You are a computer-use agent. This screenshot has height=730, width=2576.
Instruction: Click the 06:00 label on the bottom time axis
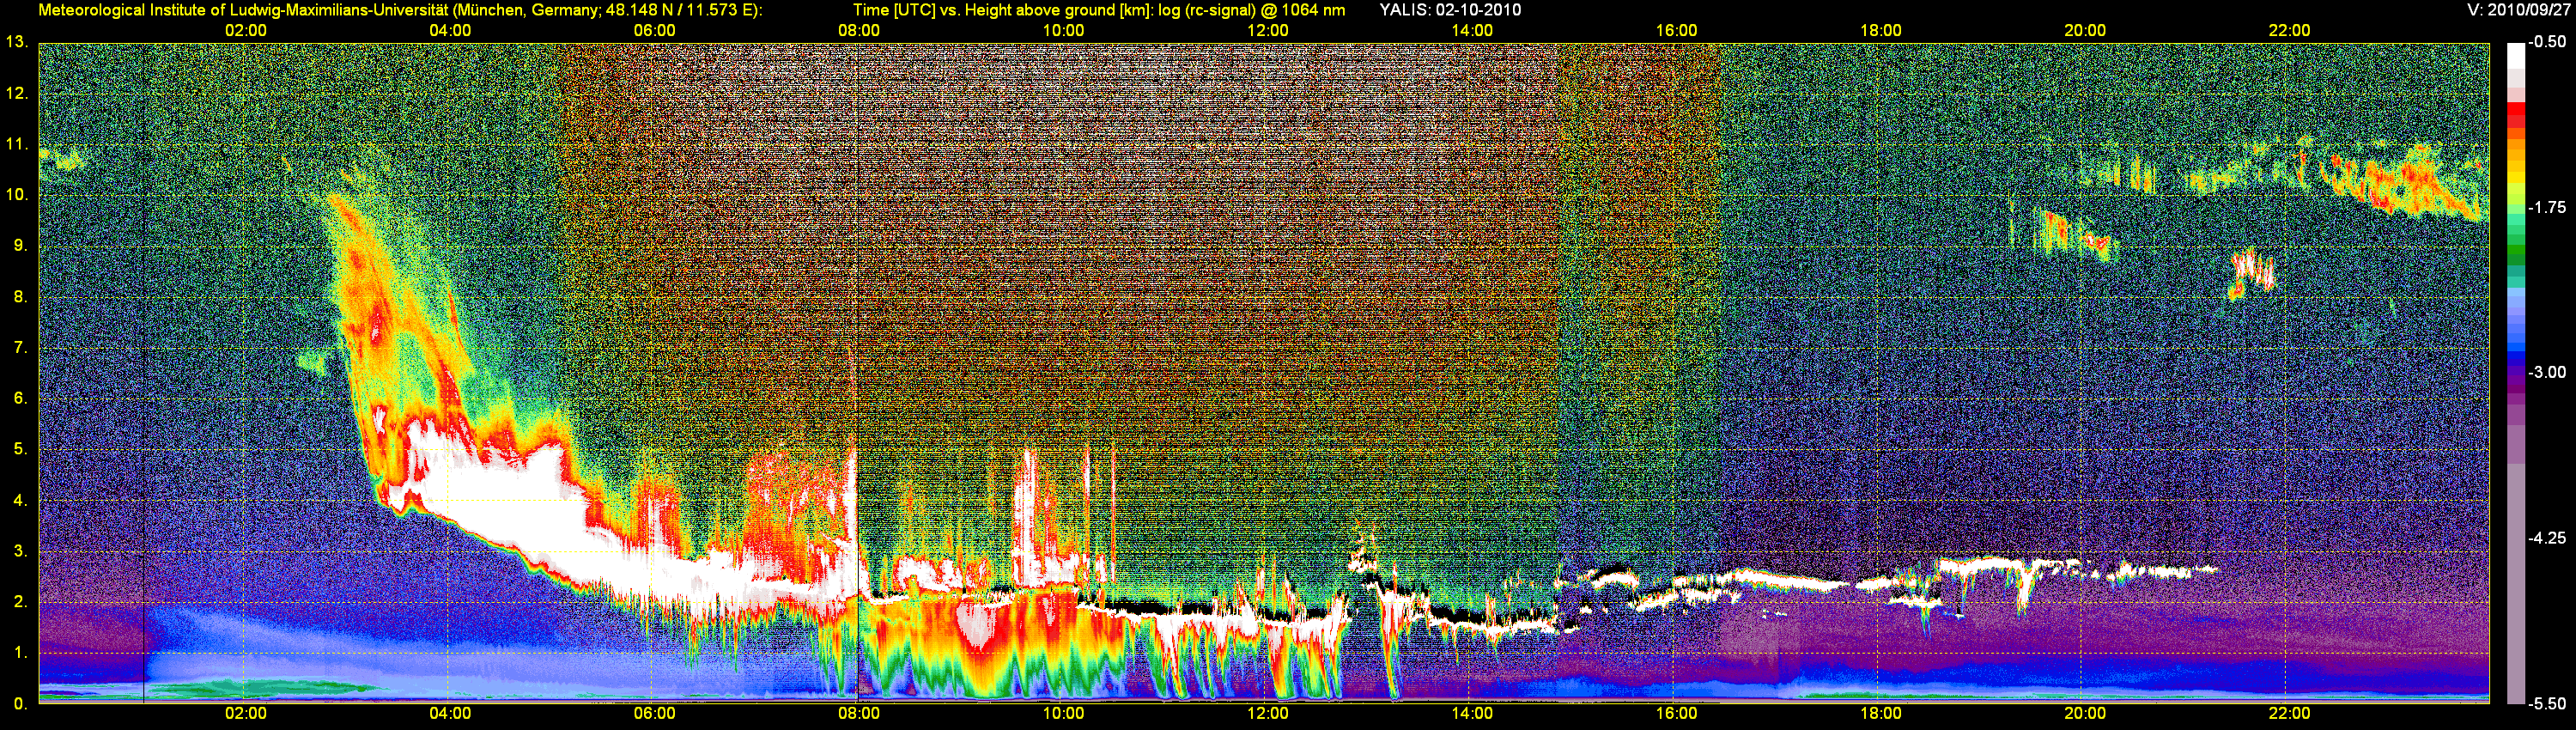pos(654,714)
